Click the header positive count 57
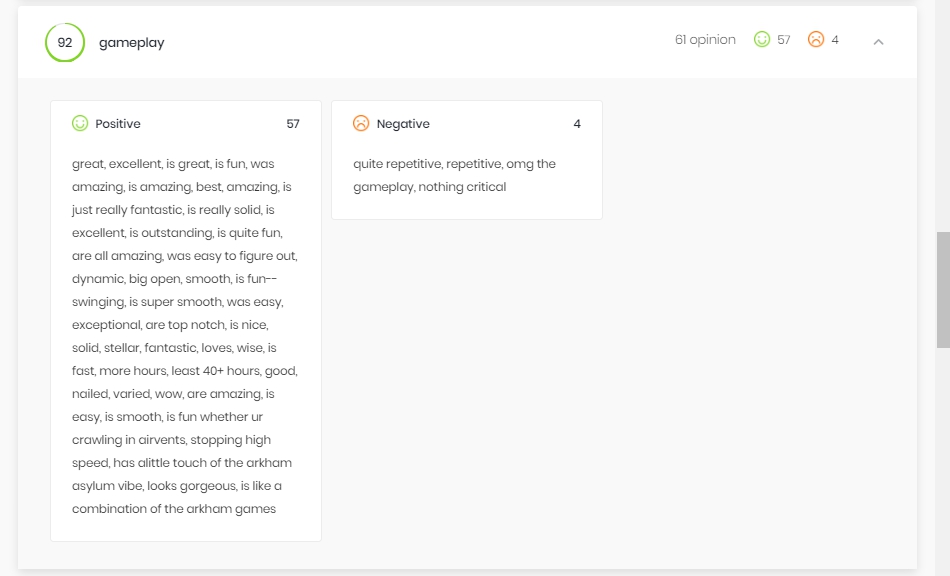 pos(784,40)
